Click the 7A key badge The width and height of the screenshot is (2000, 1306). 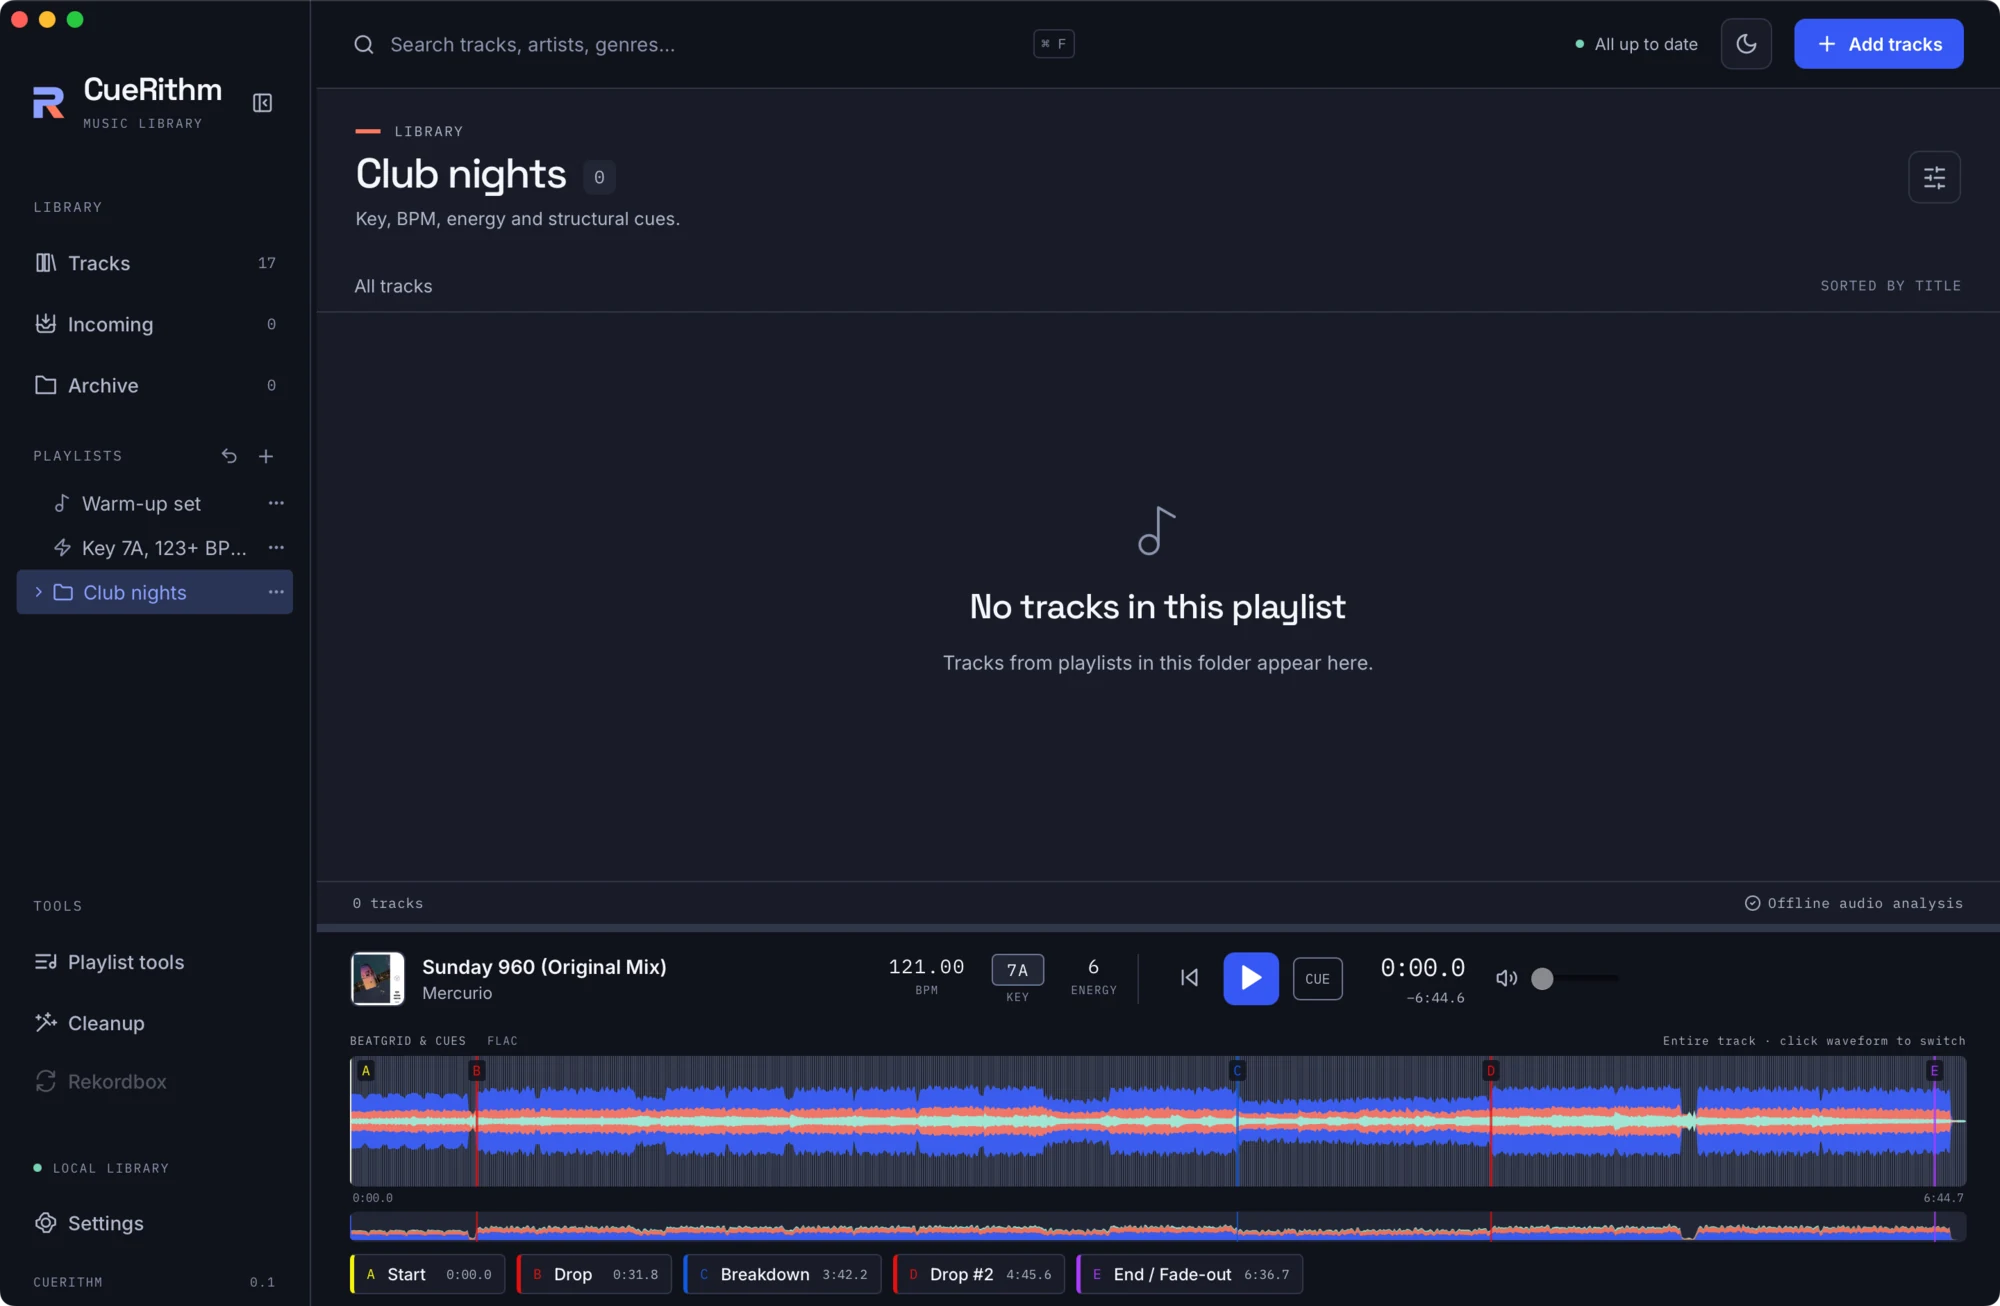(1017, 970)
